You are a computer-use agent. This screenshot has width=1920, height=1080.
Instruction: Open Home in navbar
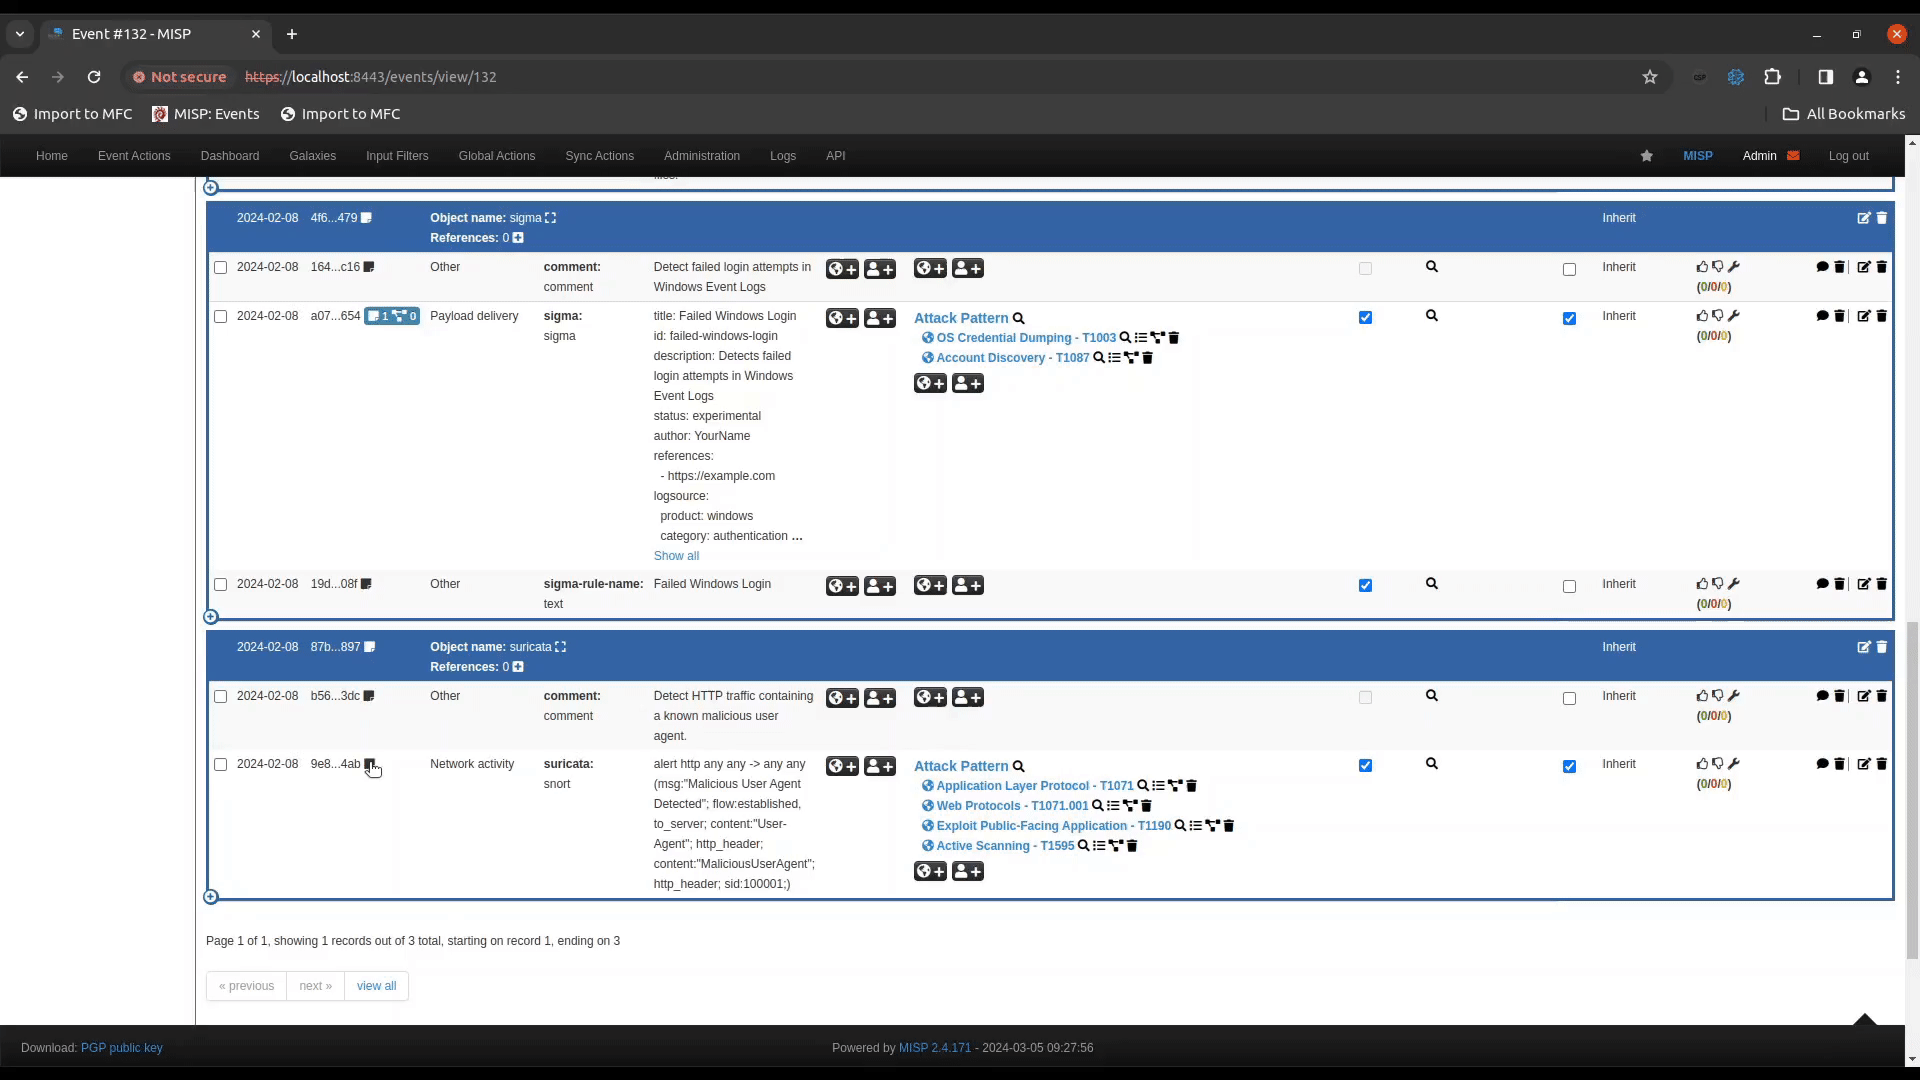[52, 156]
